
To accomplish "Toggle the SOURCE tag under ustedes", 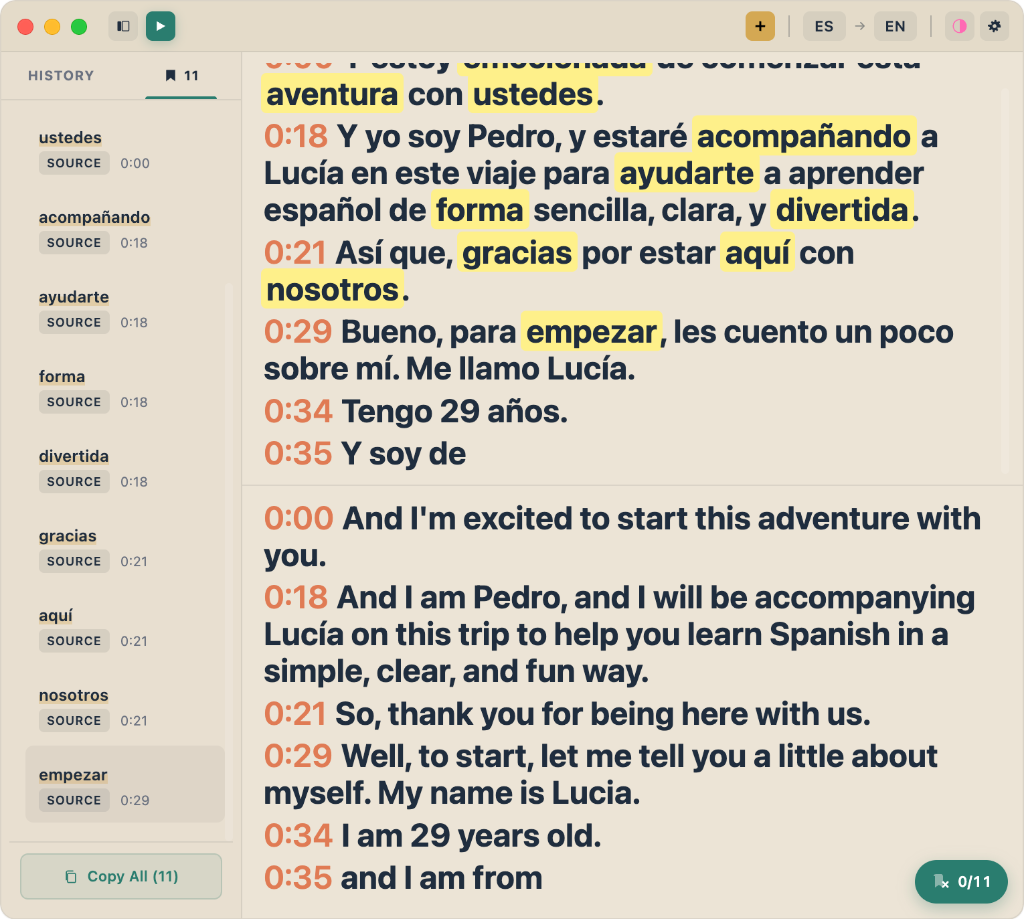I will point(74,162).
